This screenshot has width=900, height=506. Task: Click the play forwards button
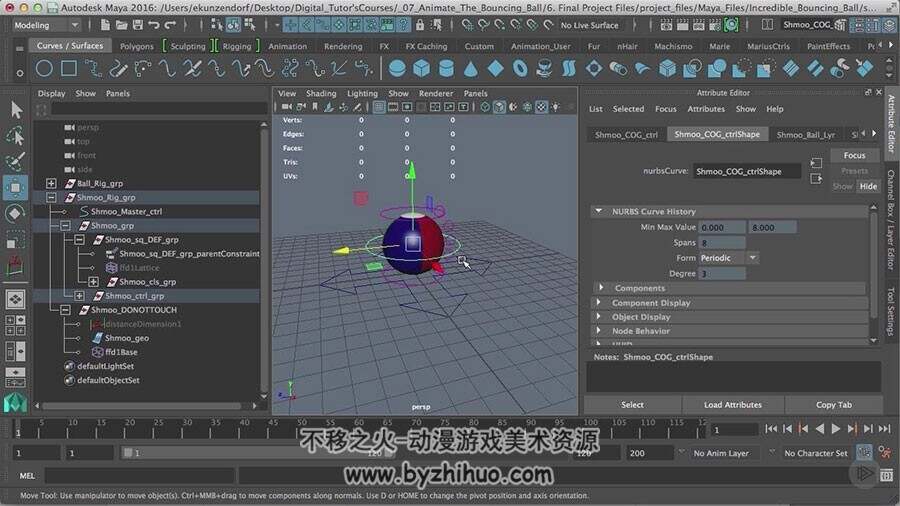836,429
